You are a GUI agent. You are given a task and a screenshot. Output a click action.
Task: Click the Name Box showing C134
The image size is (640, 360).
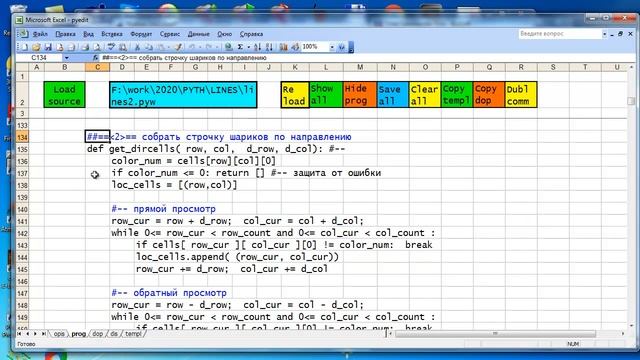coord(40,58)
